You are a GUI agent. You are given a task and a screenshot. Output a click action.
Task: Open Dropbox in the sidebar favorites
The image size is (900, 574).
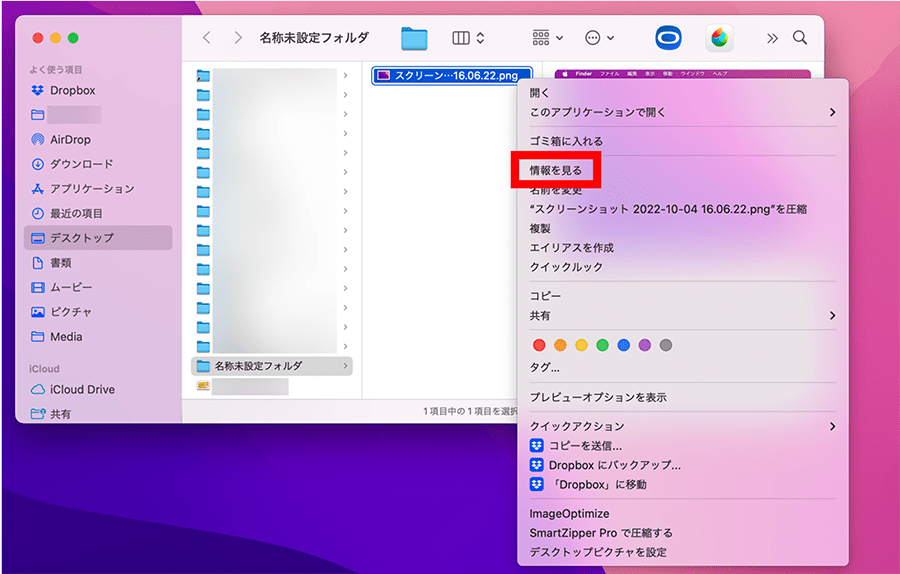[x=72, y=90]
